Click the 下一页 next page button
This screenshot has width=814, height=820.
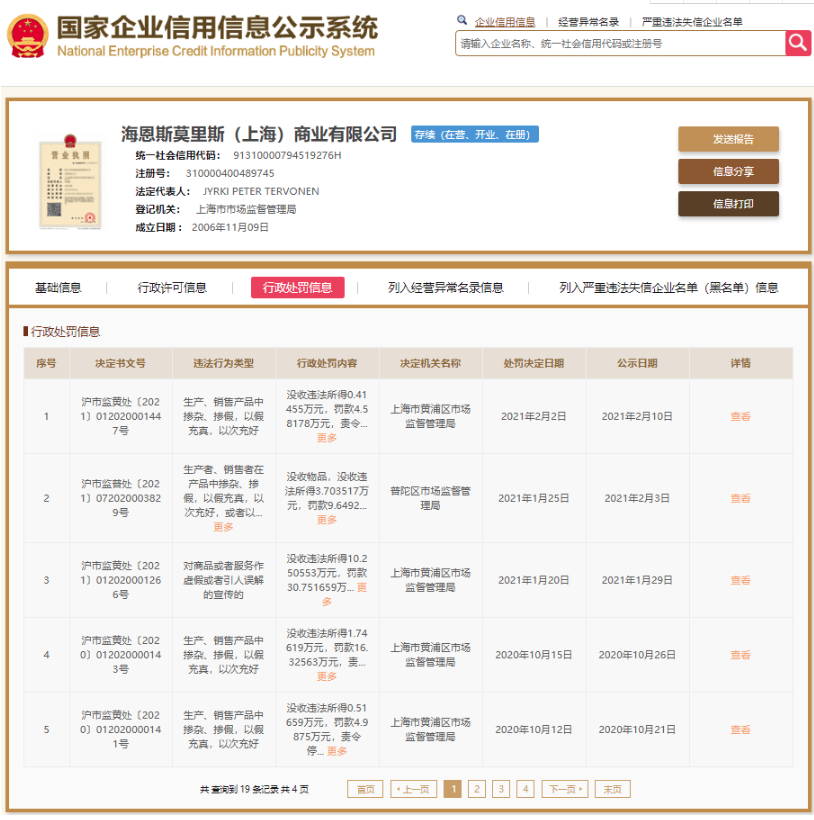565,789
